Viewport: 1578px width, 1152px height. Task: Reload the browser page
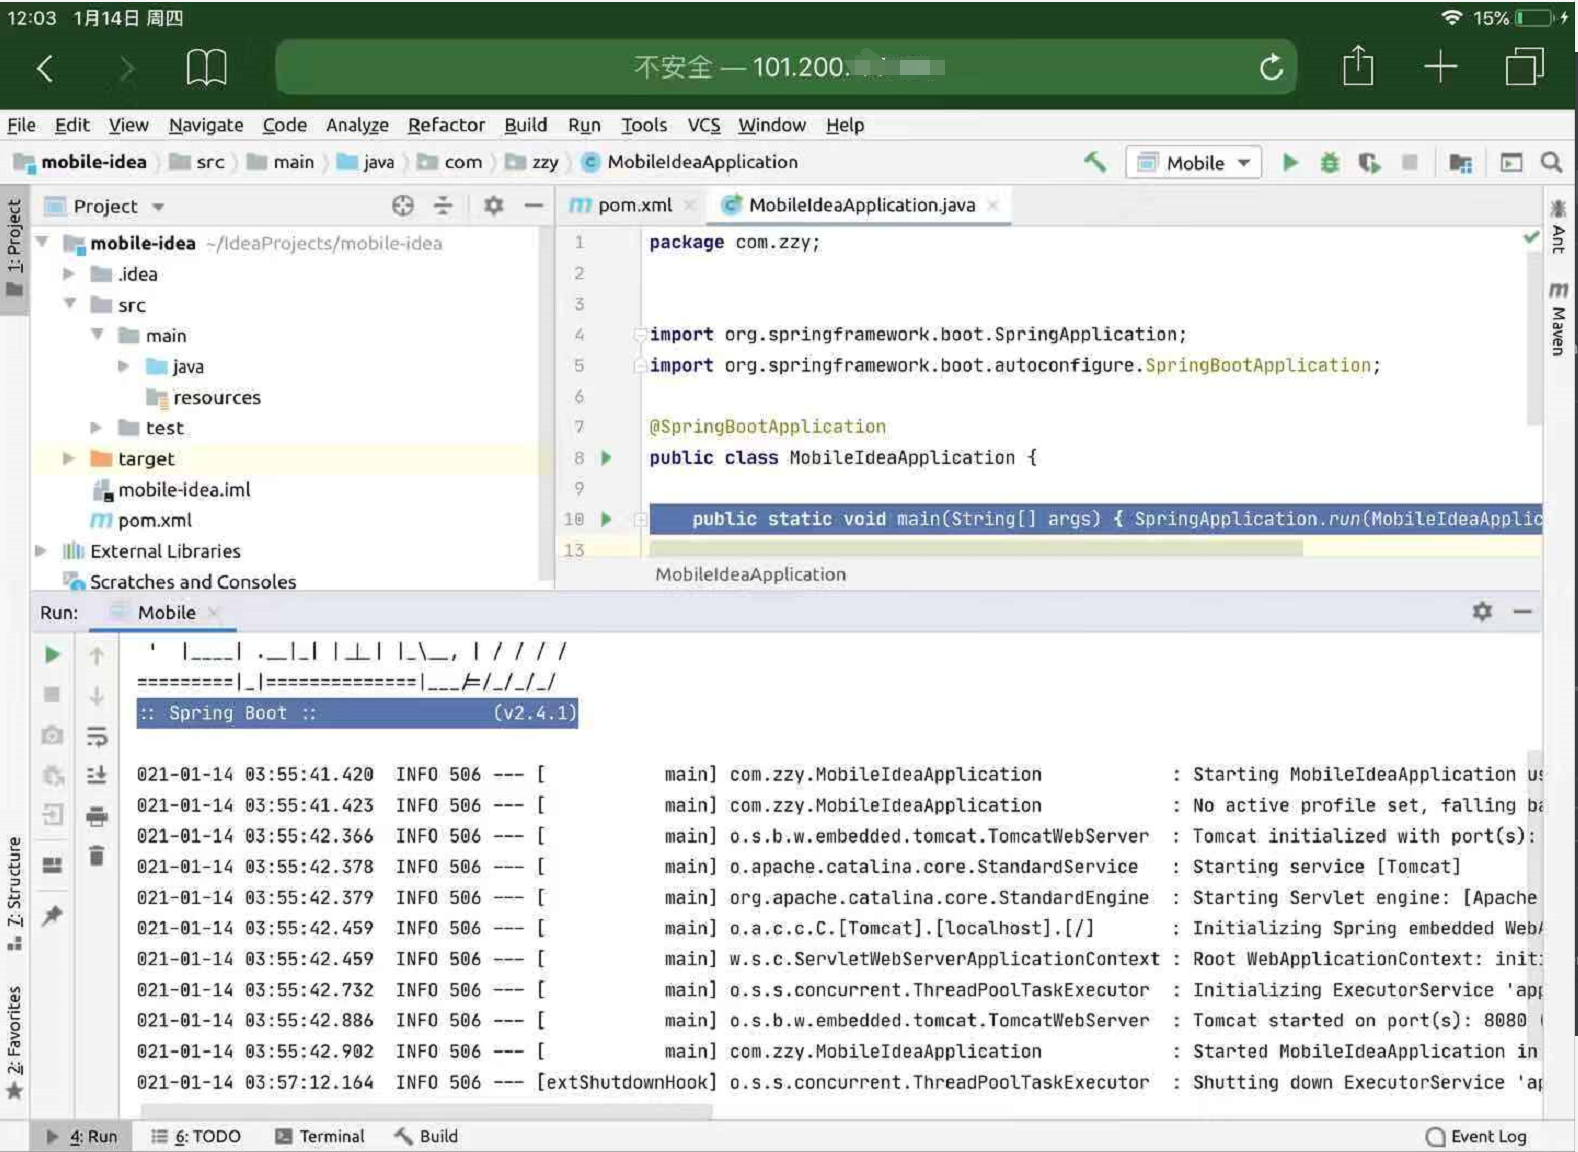(1271, 67)
